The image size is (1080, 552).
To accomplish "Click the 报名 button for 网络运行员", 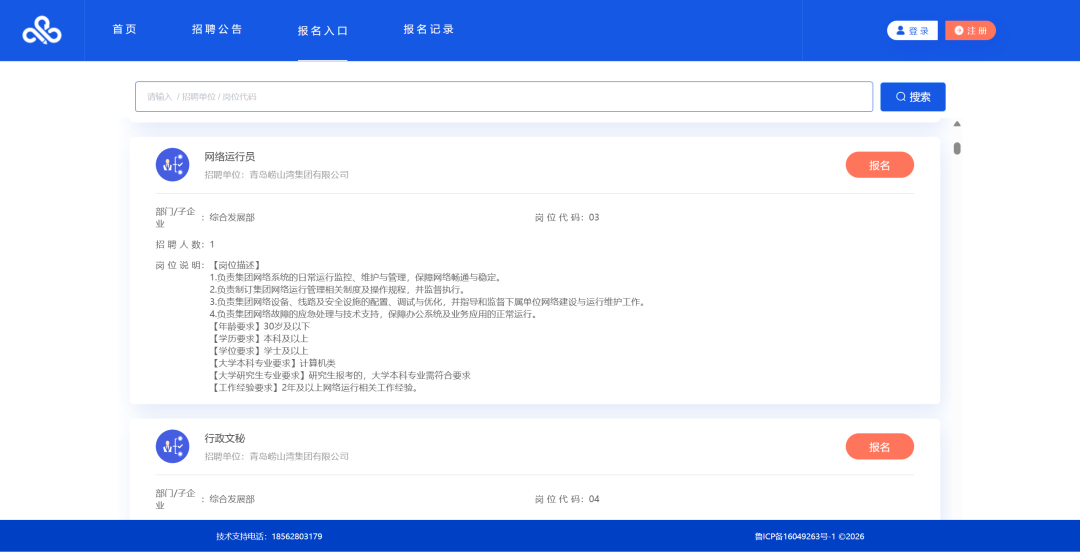I will tap(880, 165).
